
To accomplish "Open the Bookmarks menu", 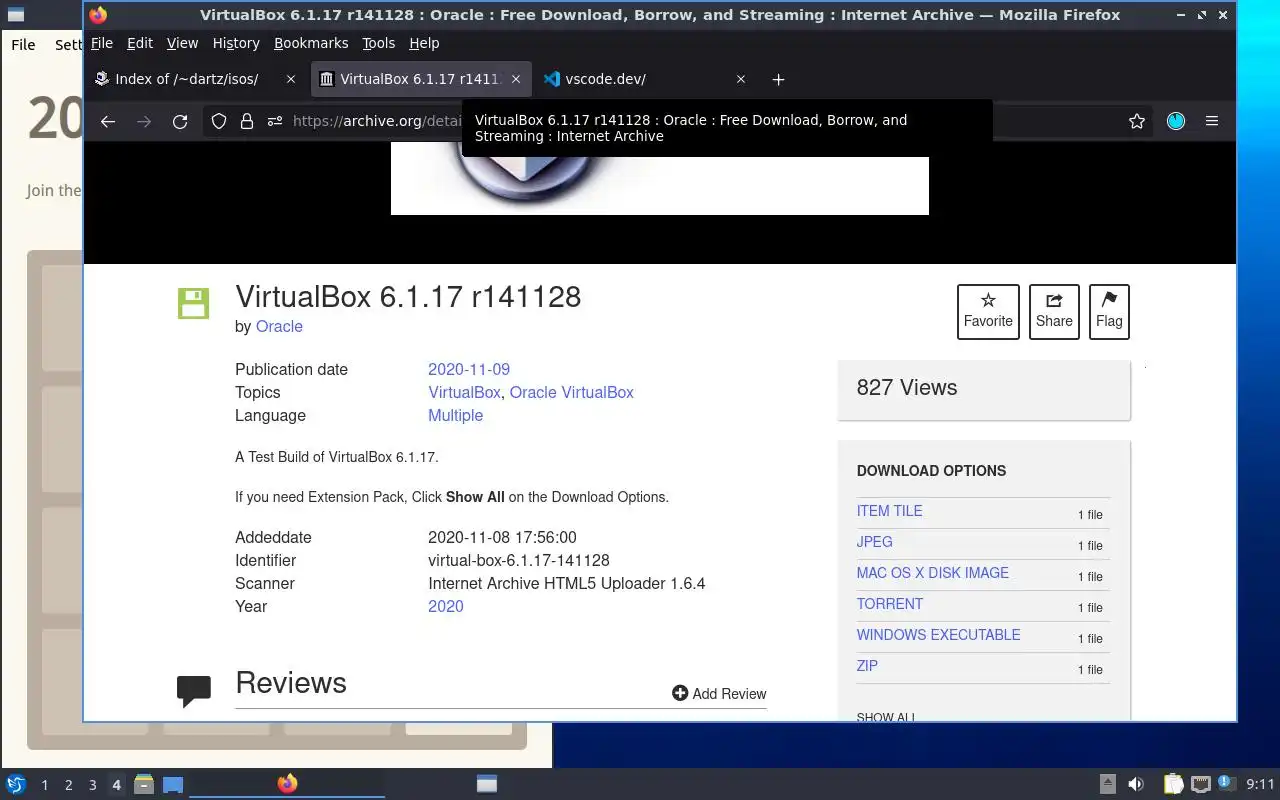I will click(x=311, y=43).
